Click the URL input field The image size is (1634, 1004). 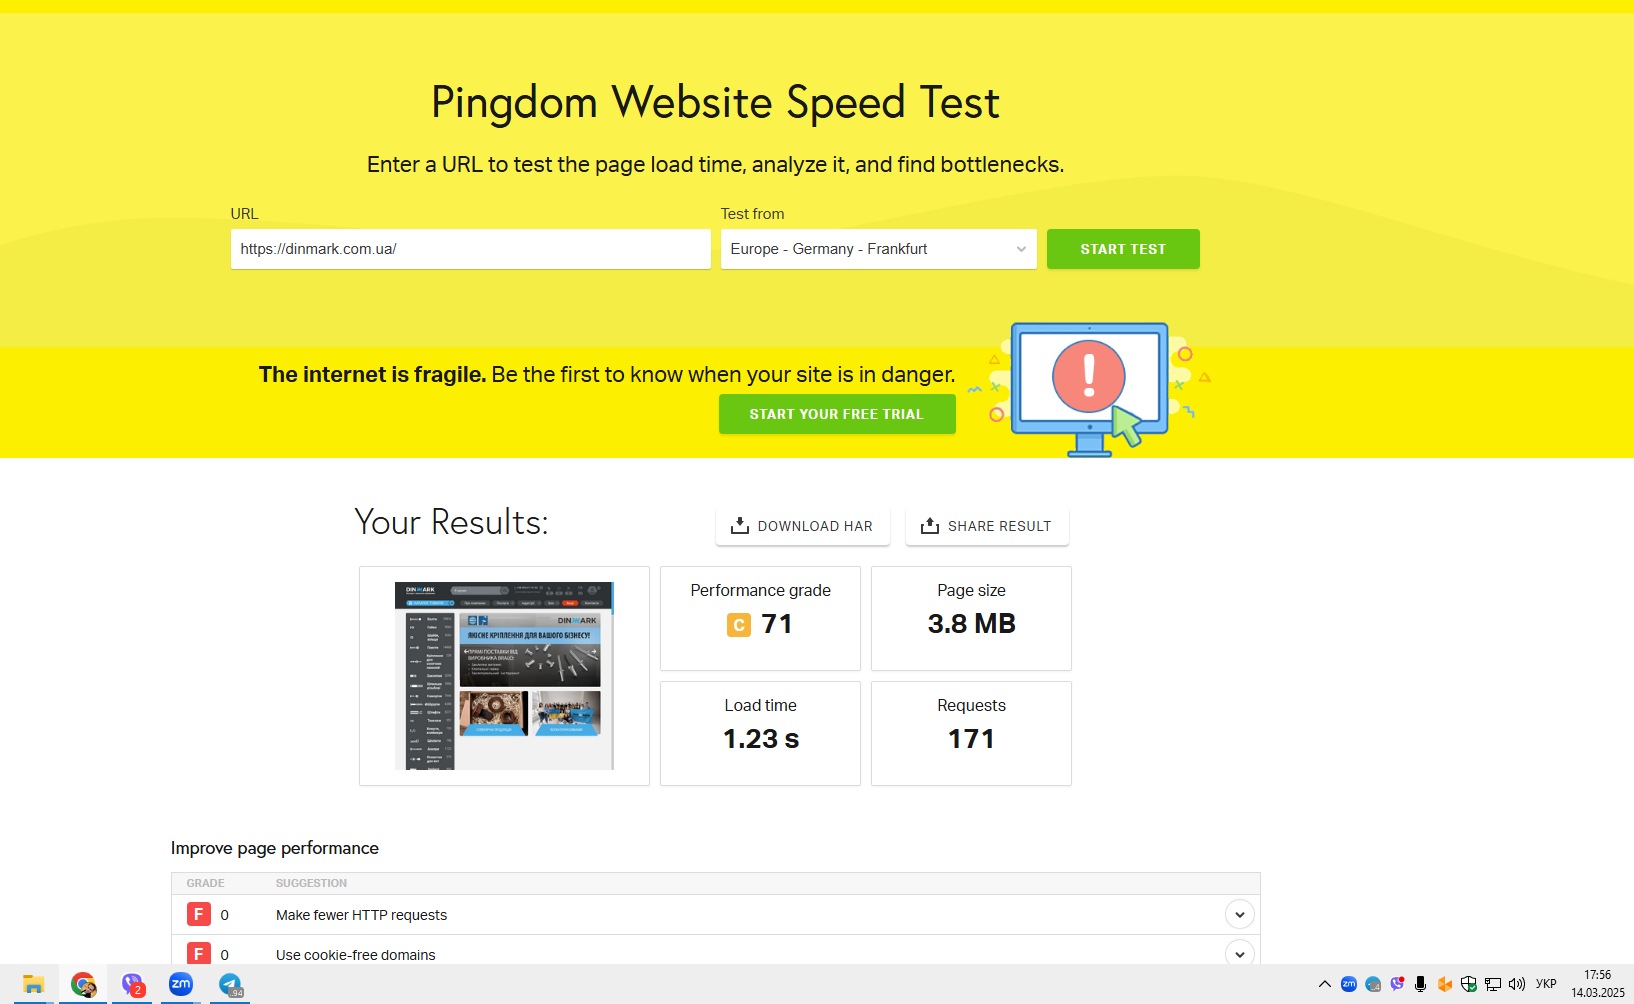pyautogui.click(x=471, y=249)
